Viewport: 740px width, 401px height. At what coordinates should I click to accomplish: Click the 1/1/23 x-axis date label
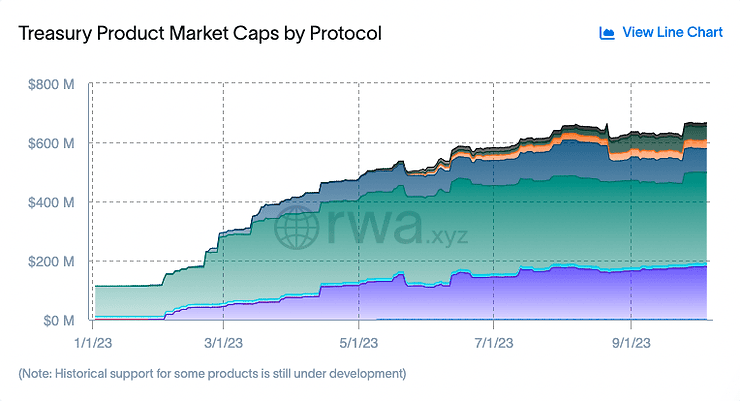click(93, 343)
